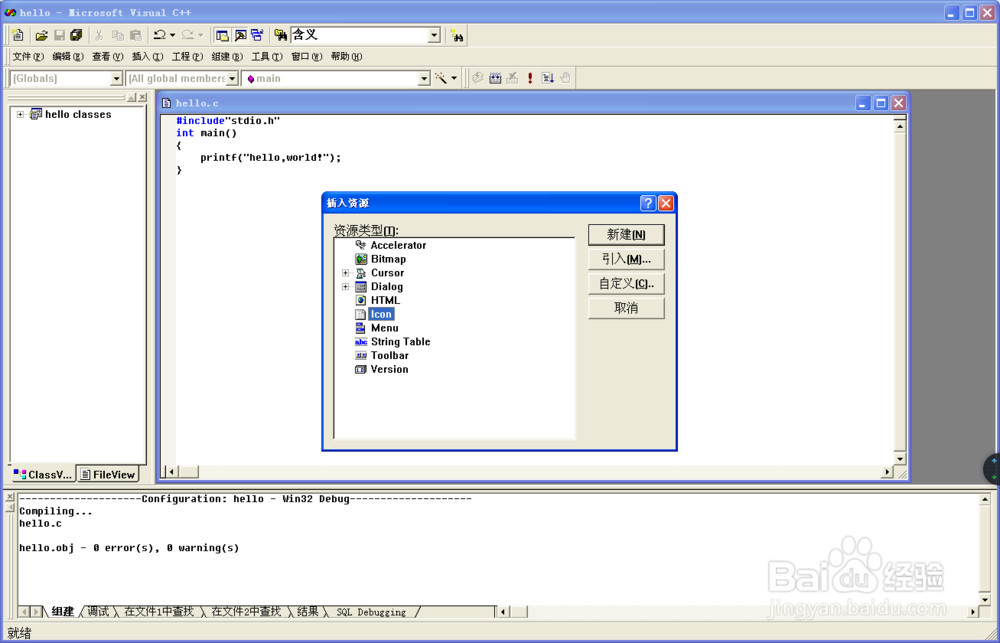Open the 帮助(H) menu
The height and width of the screenshot is (643, 1000).
click(x=346, y=57)
